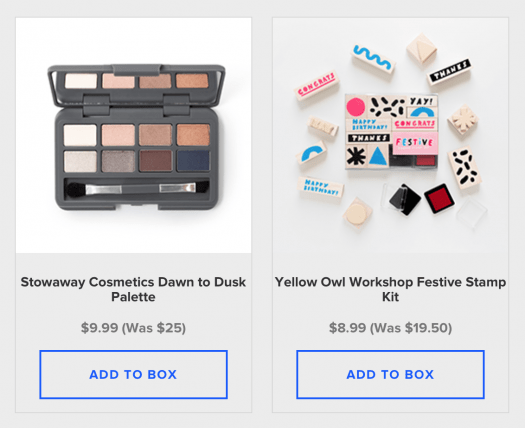
Task: Click the loose blue arch stamp block
Action: 312,153
